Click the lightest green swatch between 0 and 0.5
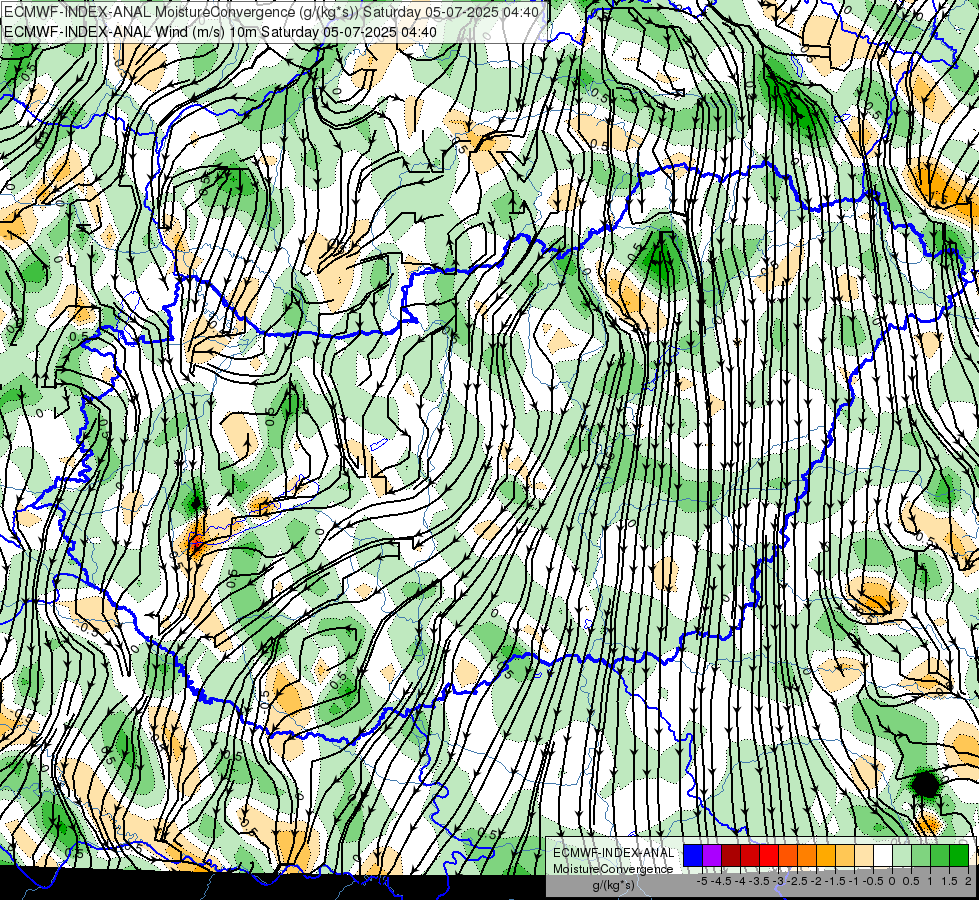Image resolution: width=979 pixels, height=900 pixels. (902, 855)
